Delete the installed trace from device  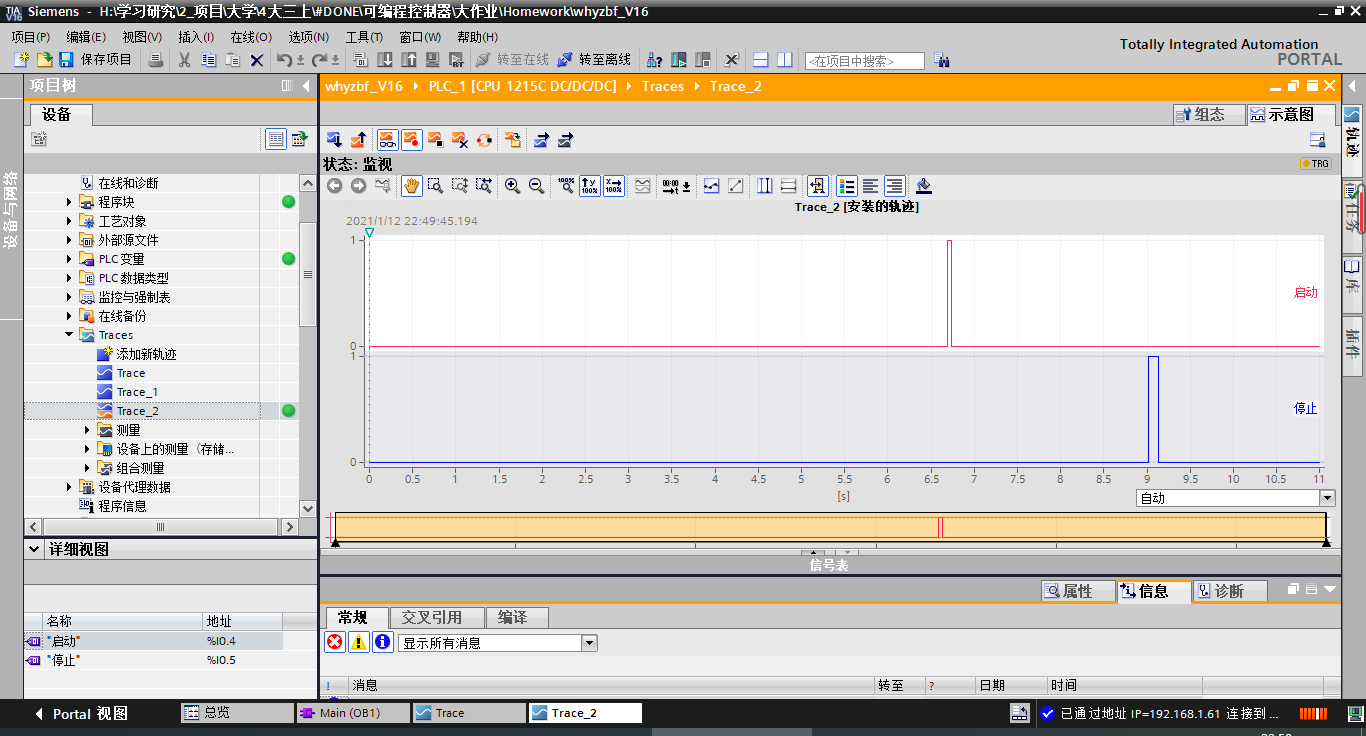tap(460, 140)
